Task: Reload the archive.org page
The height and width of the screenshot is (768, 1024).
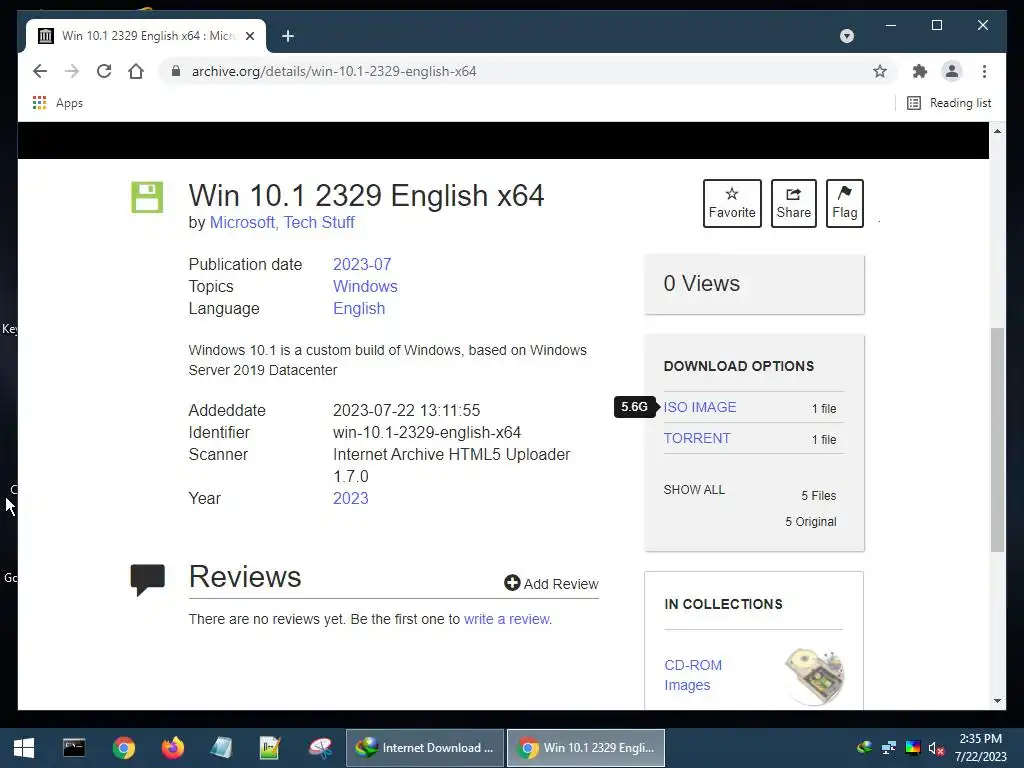Action: 104,71
